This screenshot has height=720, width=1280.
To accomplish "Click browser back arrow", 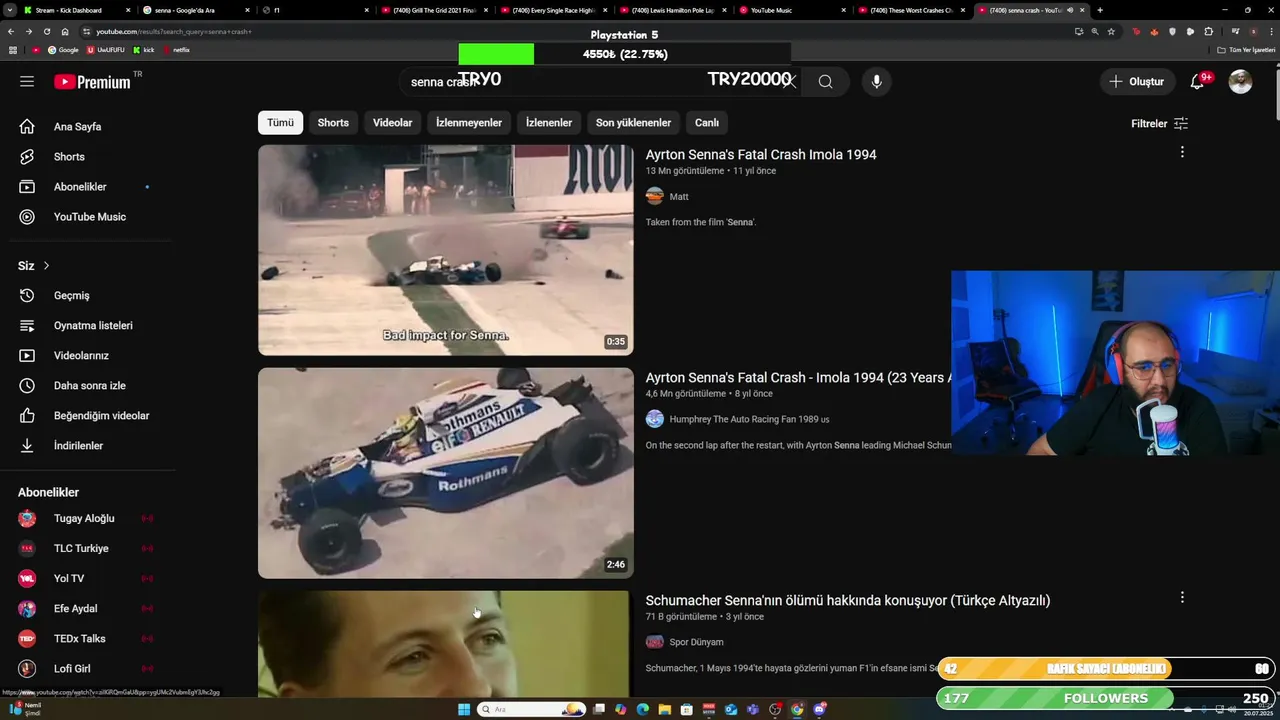I will pos(12,31).
